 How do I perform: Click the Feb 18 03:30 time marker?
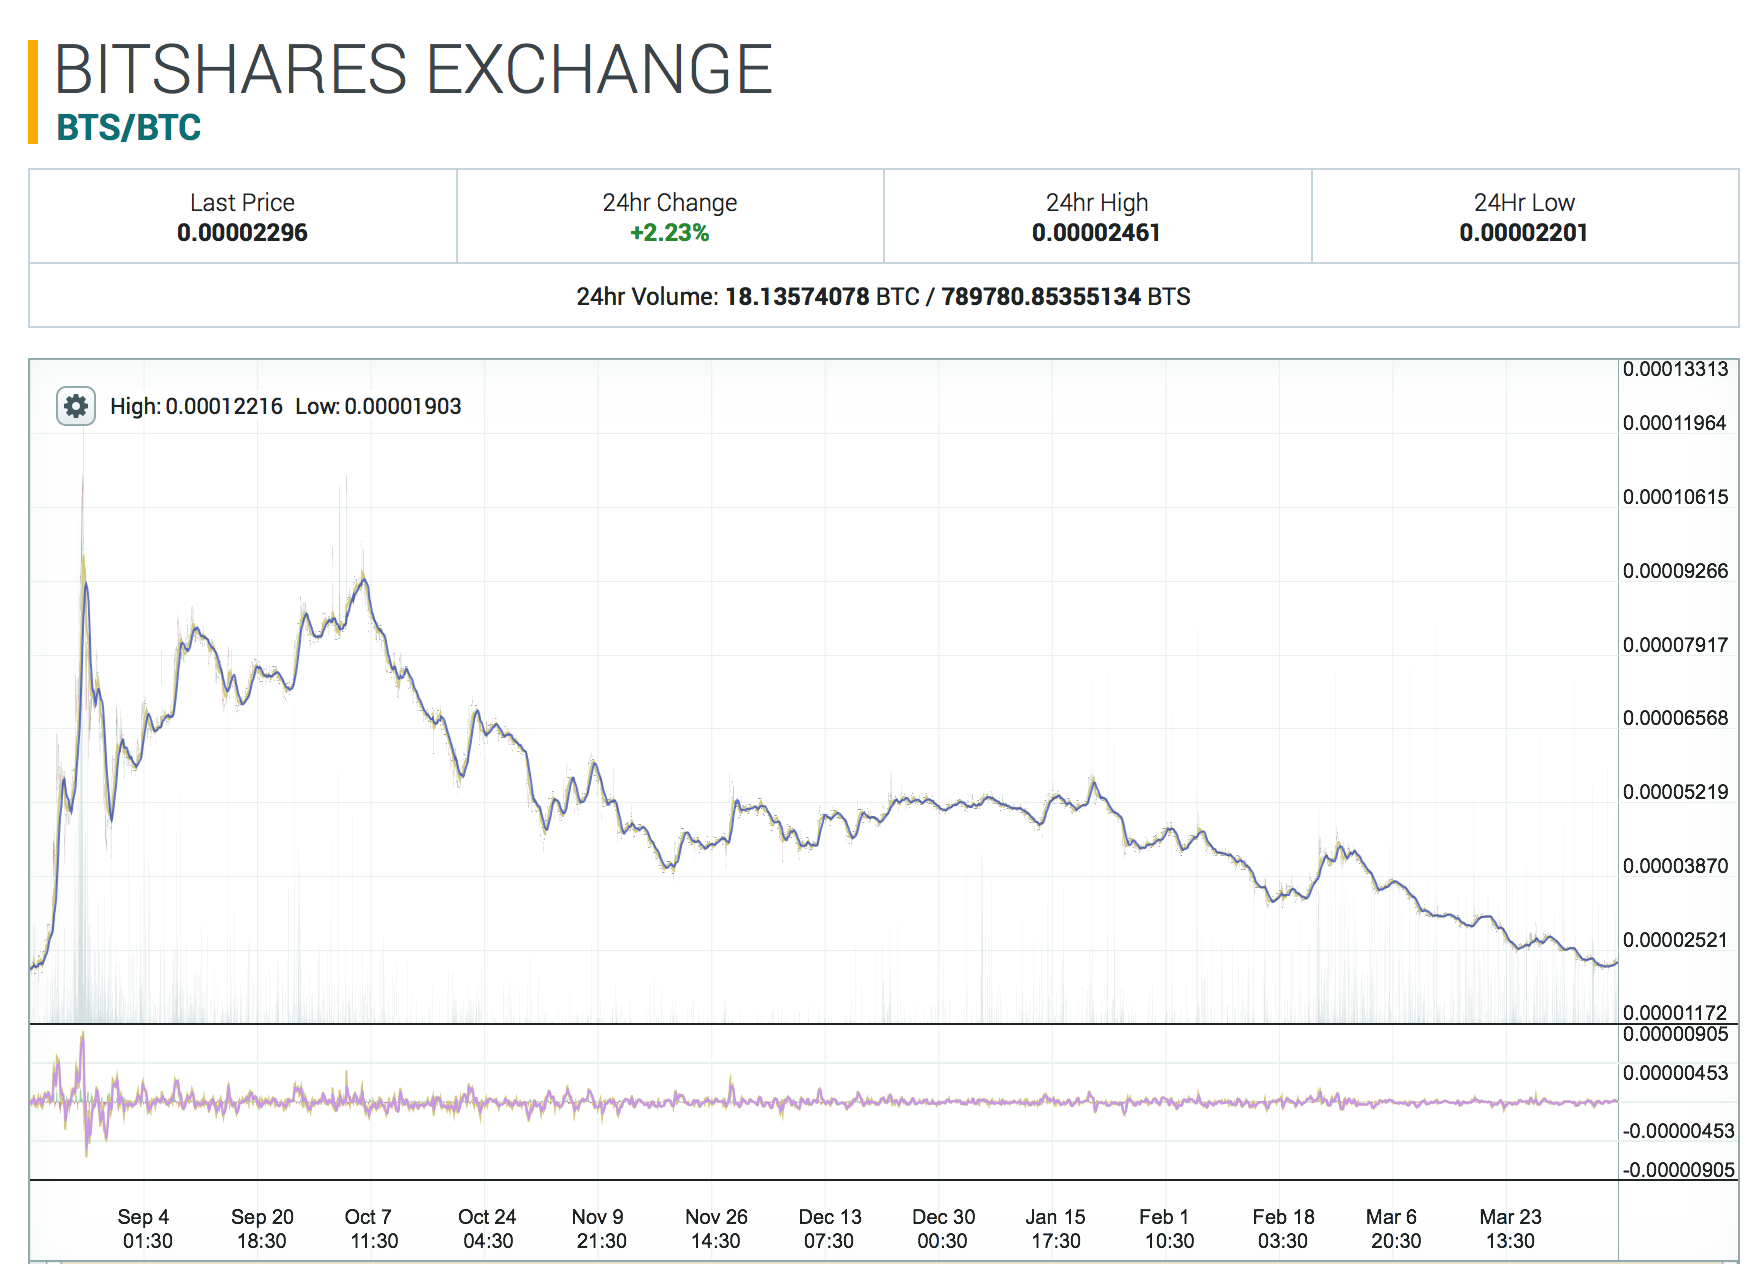1283,1229
